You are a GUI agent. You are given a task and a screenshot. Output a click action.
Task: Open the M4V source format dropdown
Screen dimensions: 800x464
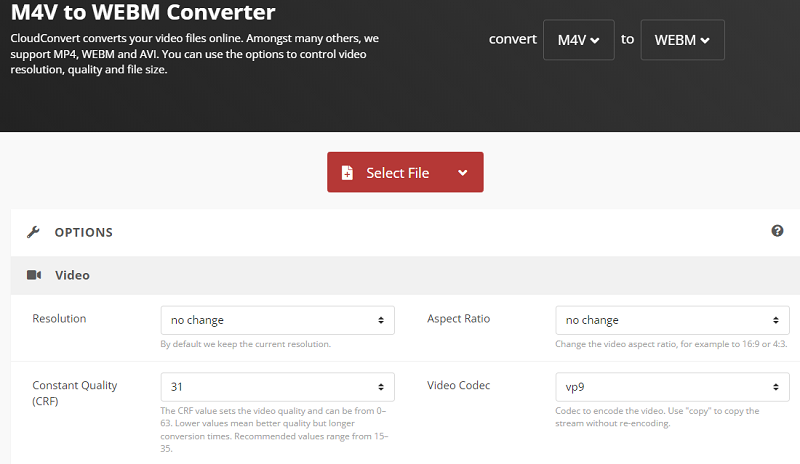coord(578,40)
